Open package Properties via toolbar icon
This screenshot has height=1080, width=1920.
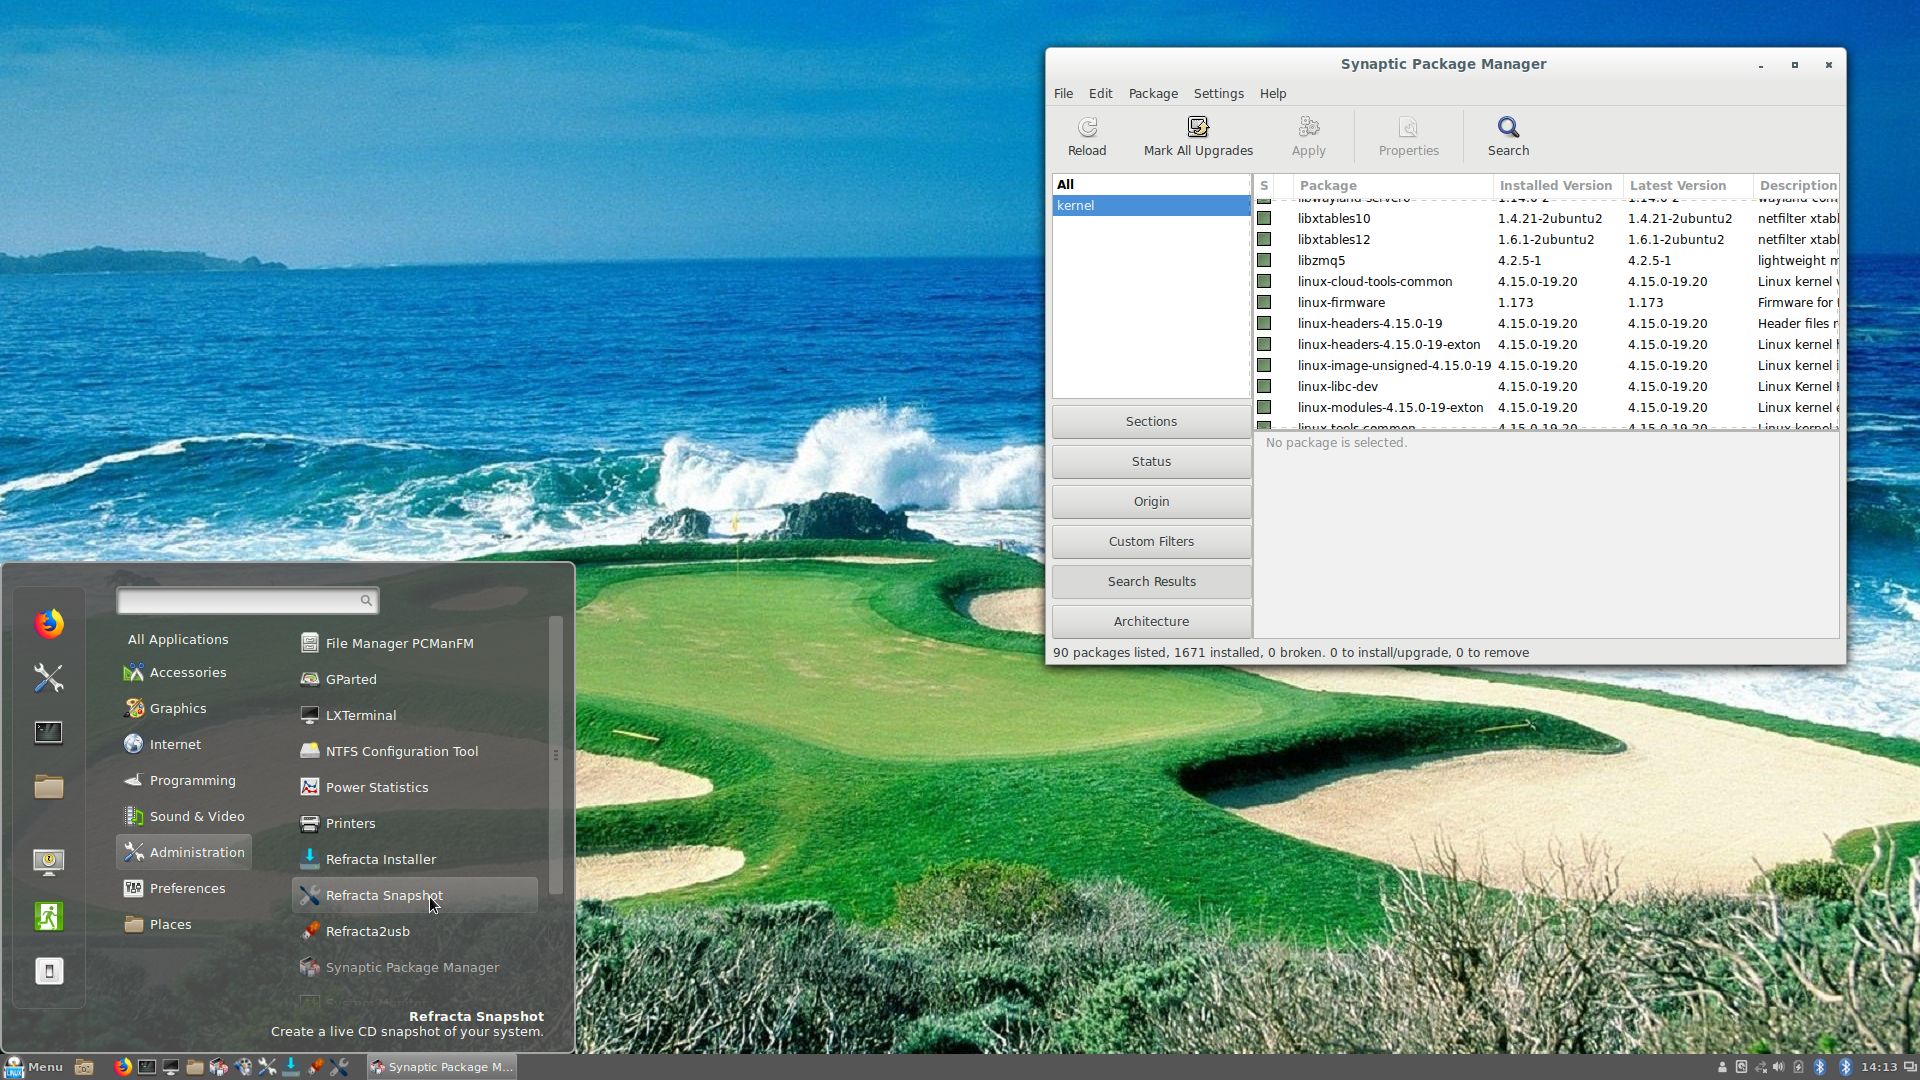[x=1408, y=136]
